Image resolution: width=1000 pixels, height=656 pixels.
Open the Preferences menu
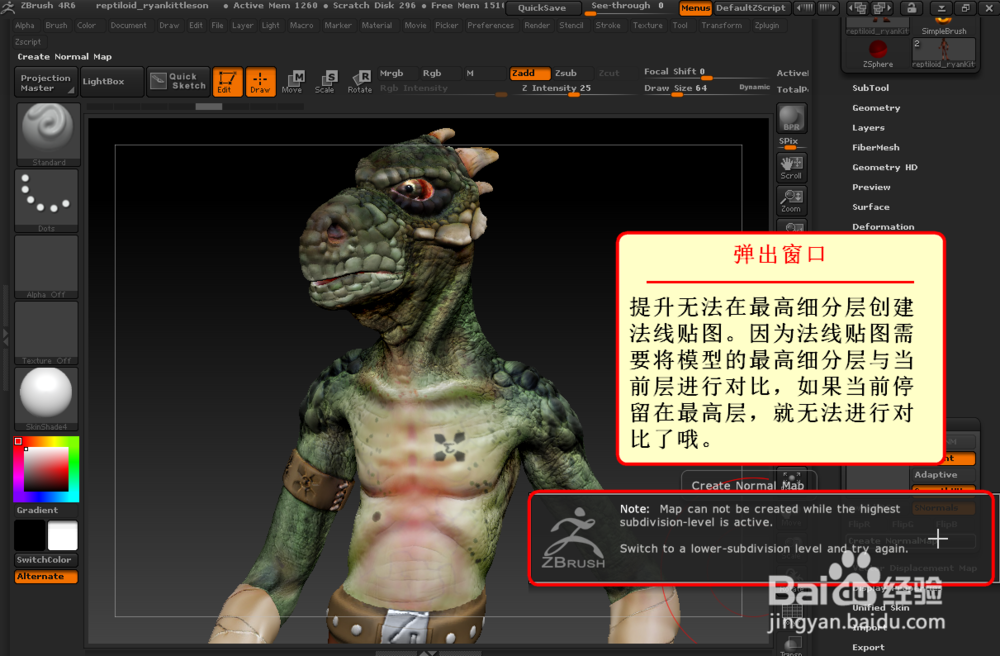coord(490,26)
